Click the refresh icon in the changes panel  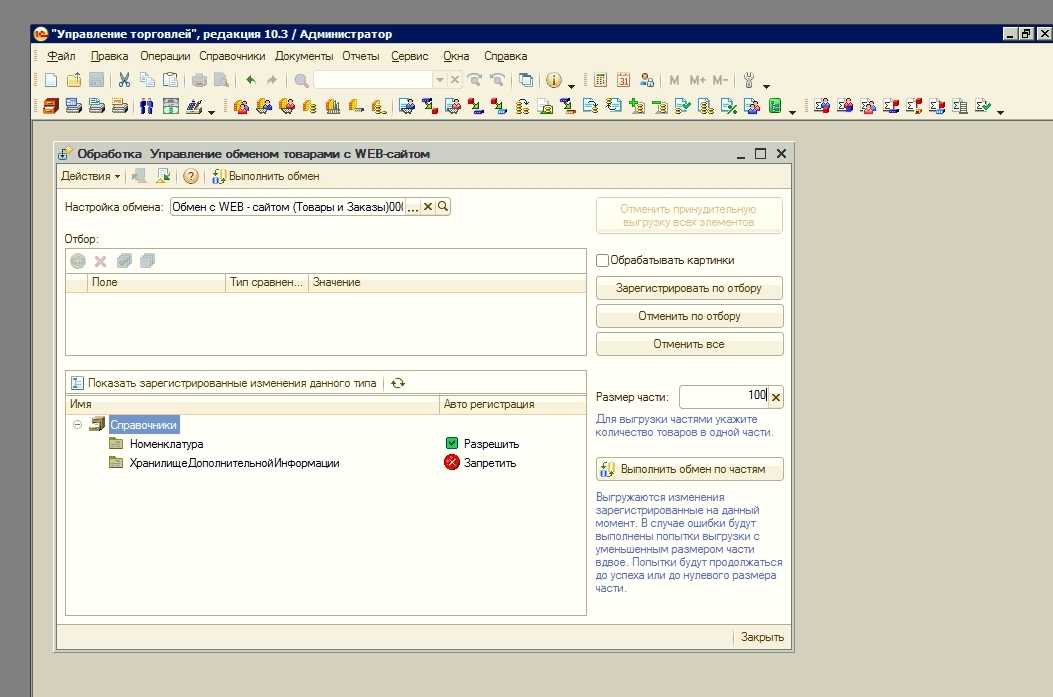pyautogui.click(x=398, y=383)
